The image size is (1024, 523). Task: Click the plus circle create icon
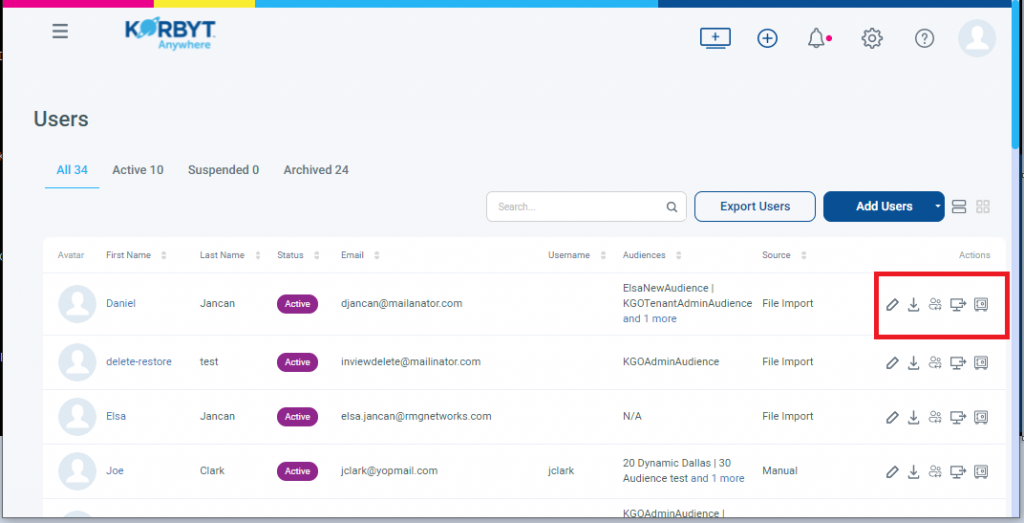(x=767, y=38)
